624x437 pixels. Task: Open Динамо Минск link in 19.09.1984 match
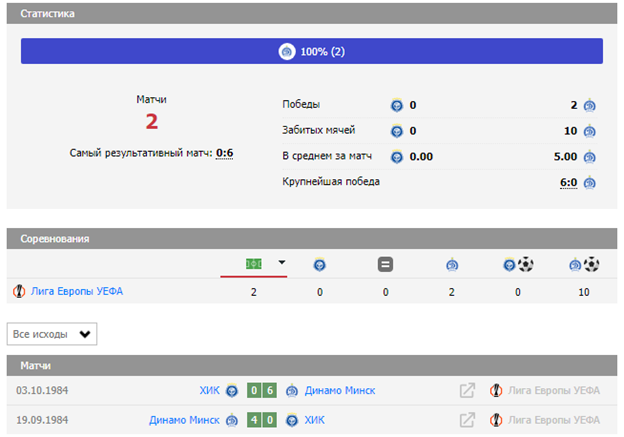(x=184, y=420)
